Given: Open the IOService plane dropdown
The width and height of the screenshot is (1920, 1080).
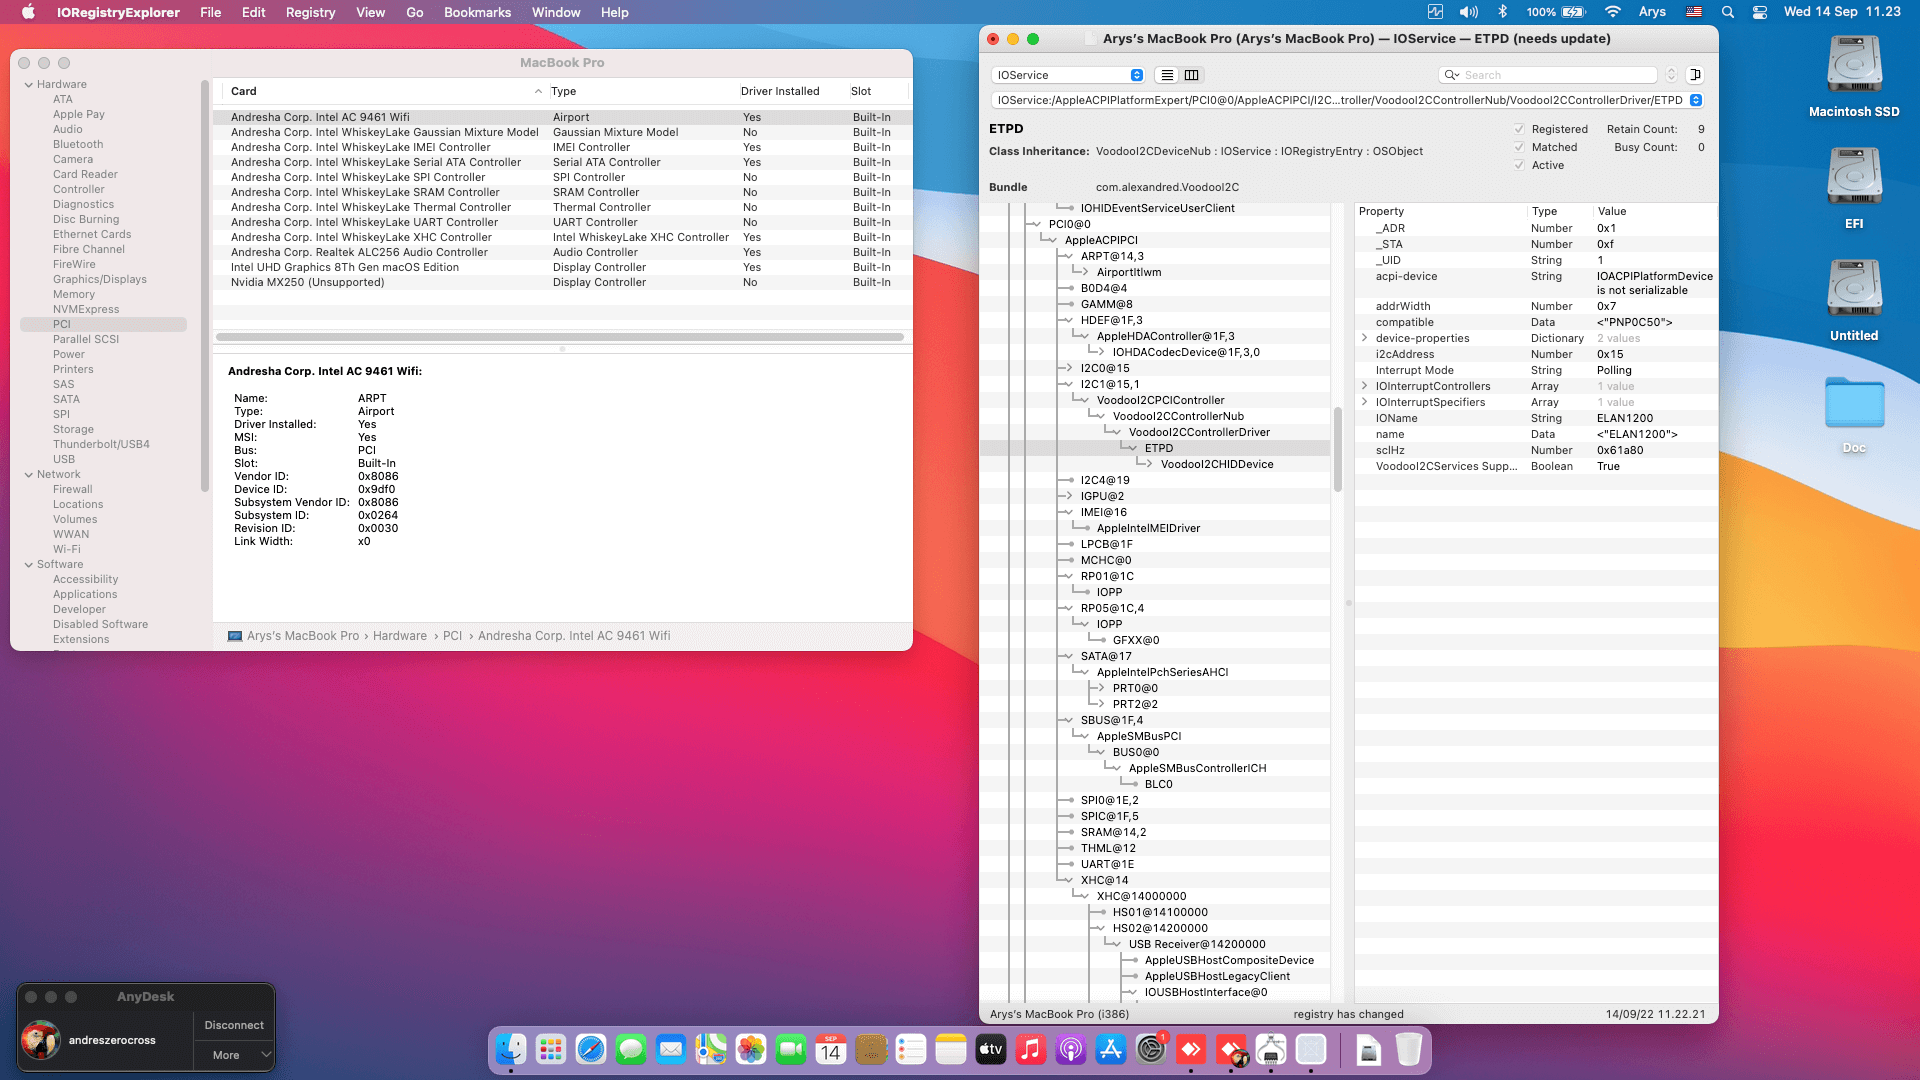Looking at the screenshot, I should coord(1068,75).
